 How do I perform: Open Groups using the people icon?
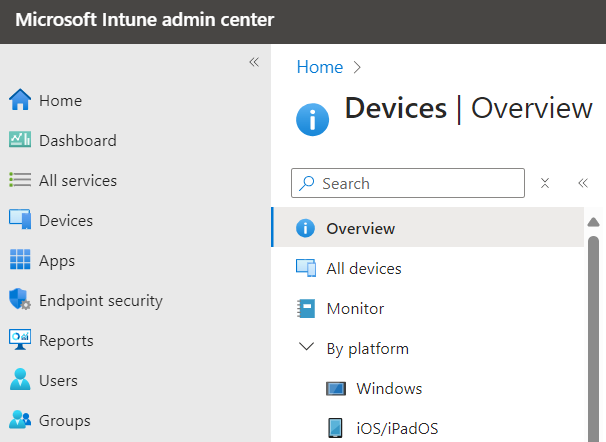pos(20,420)
